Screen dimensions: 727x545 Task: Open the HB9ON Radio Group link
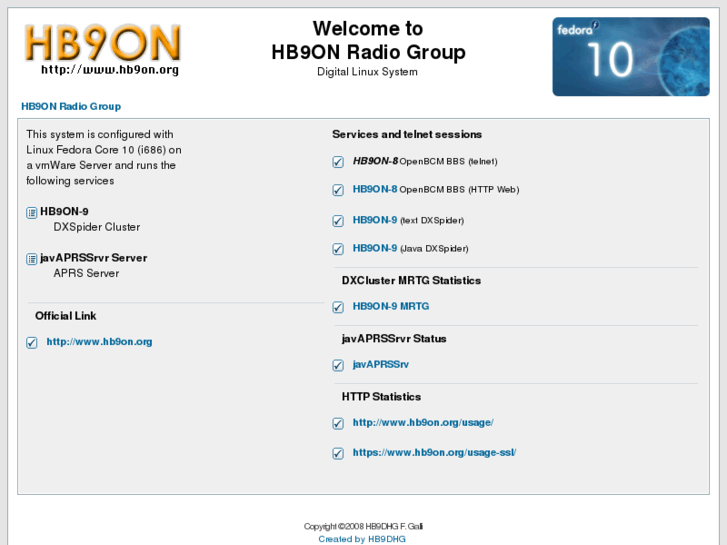click(x=71, y=106)
